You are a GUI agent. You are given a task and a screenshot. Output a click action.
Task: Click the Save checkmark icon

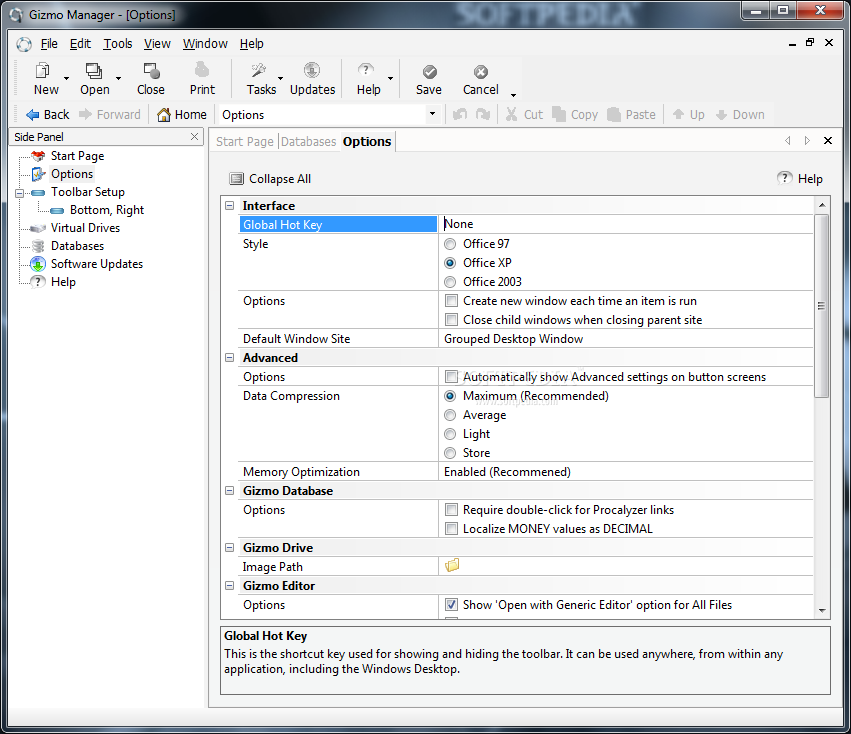point(429,72)
